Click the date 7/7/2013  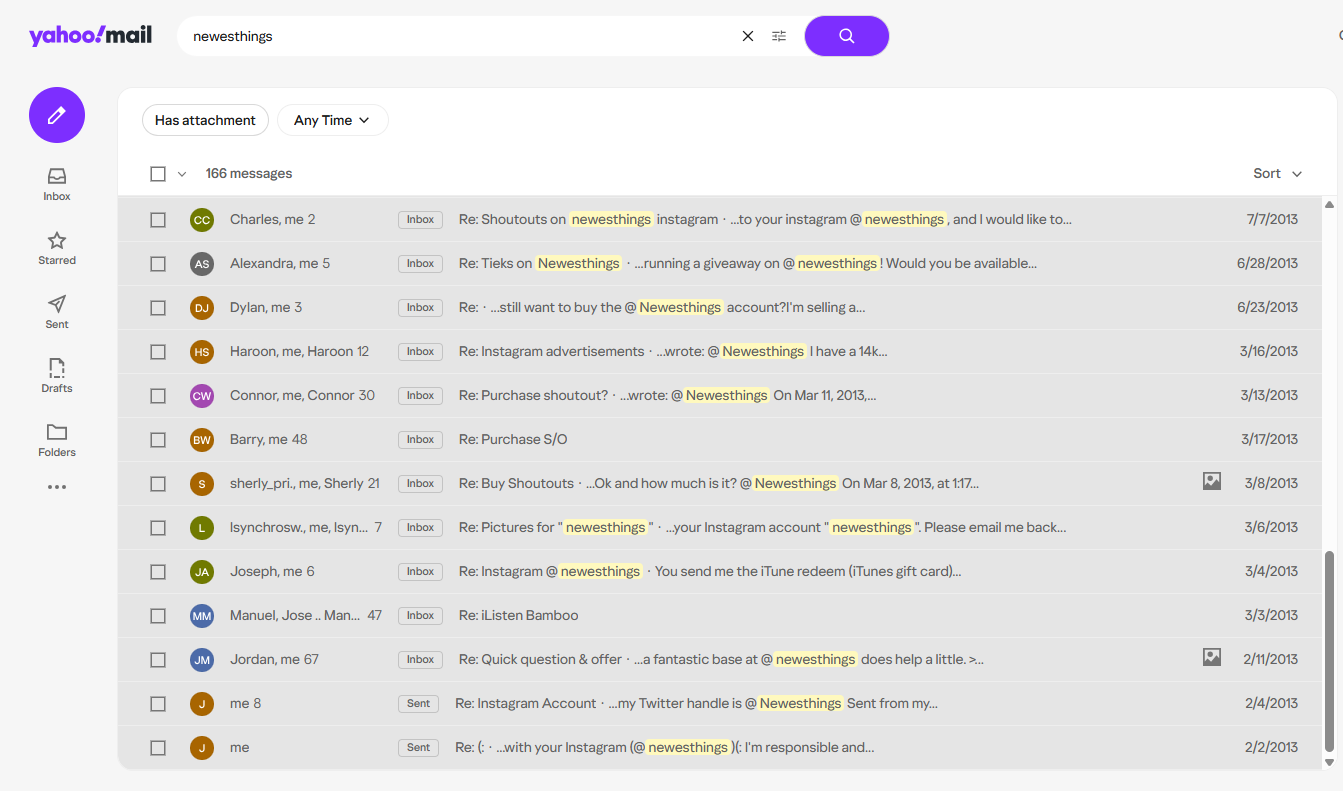1272,220
